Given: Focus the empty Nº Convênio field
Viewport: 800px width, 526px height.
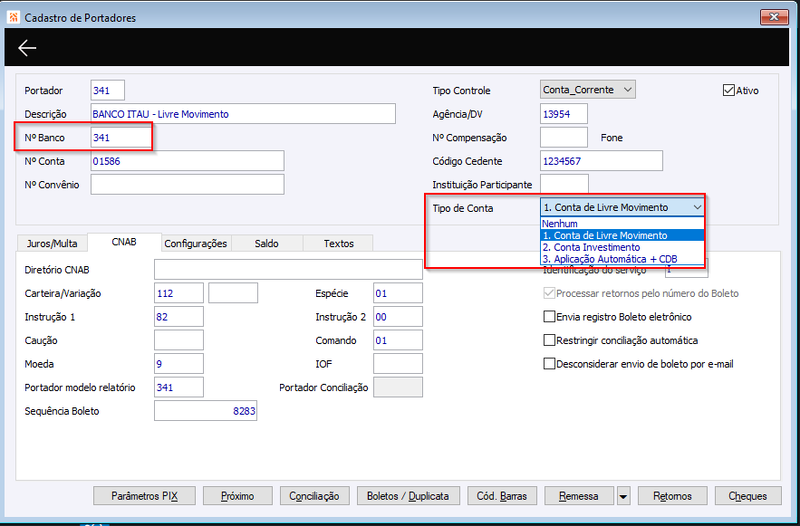Looking at the screenshot, I should pos(187,184).
